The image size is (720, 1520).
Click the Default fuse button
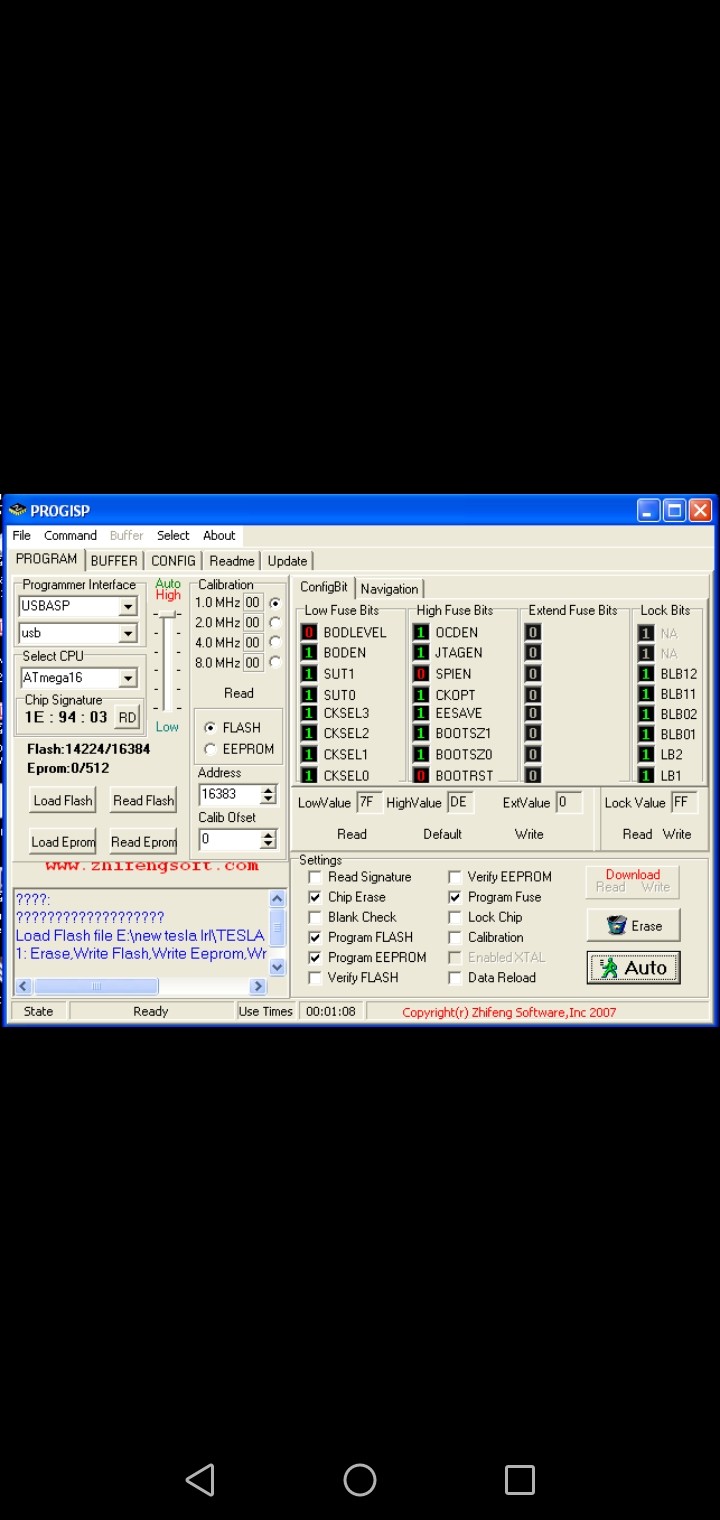click(x=442, y=834)
